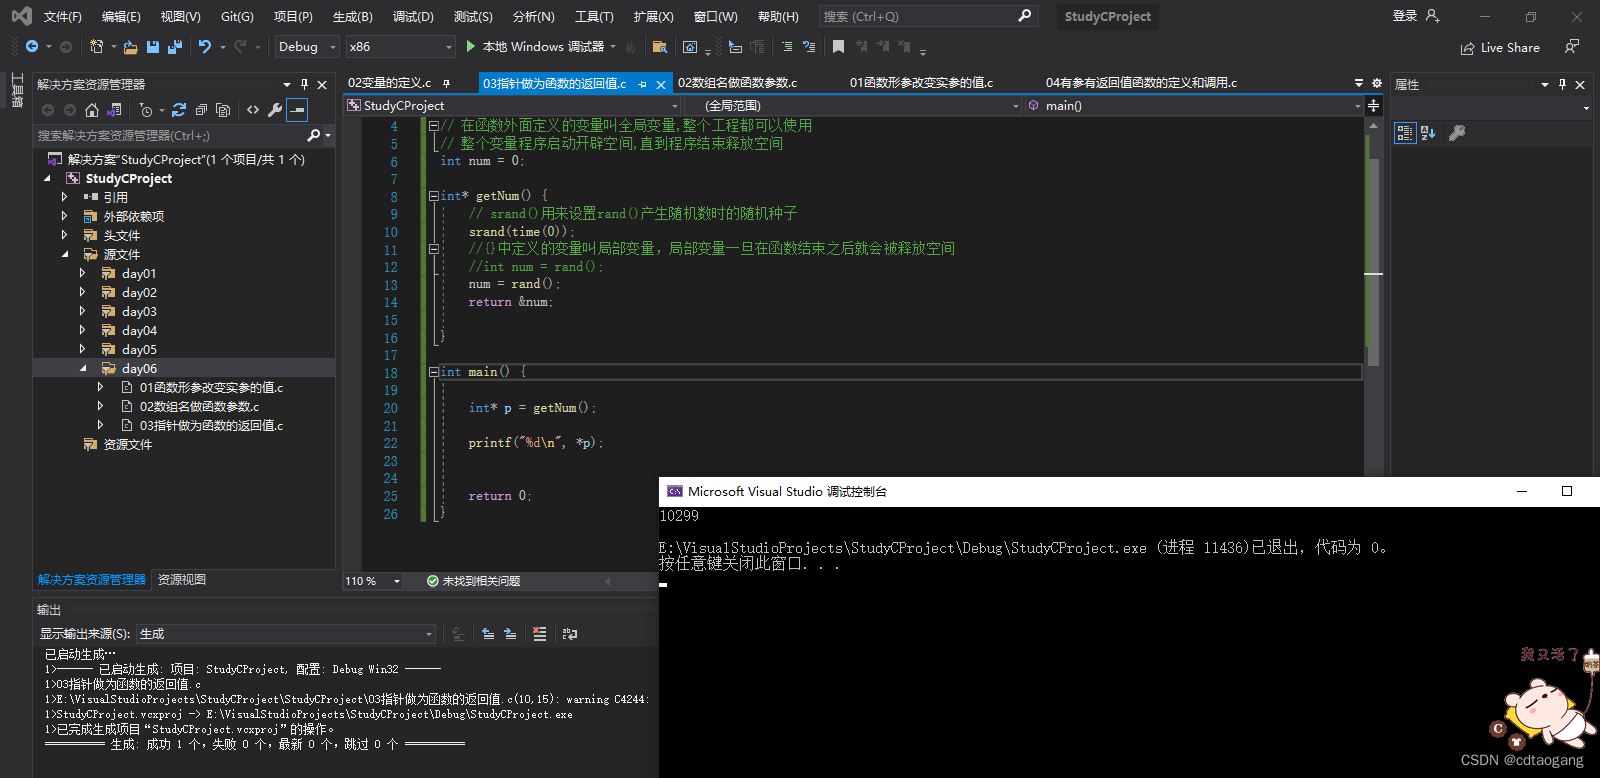Open the Debug configuration dropdown
1600x778 pixels.
(x=307, y=47)
